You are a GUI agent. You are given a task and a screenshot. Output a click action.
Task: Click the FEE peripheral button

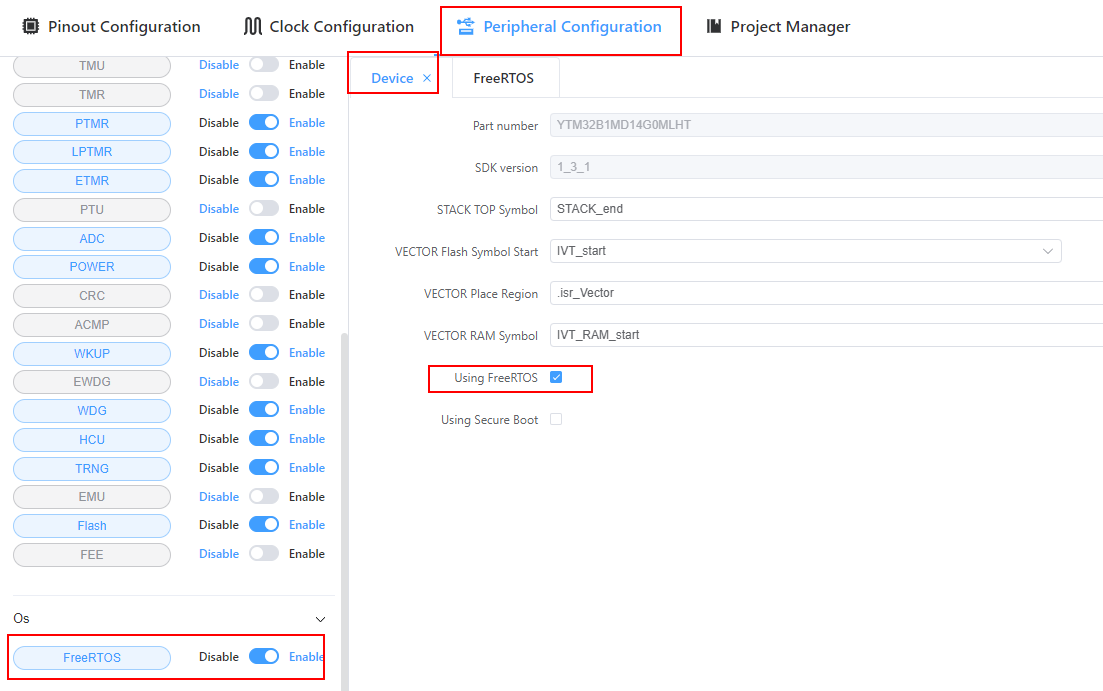pos(92,554)
